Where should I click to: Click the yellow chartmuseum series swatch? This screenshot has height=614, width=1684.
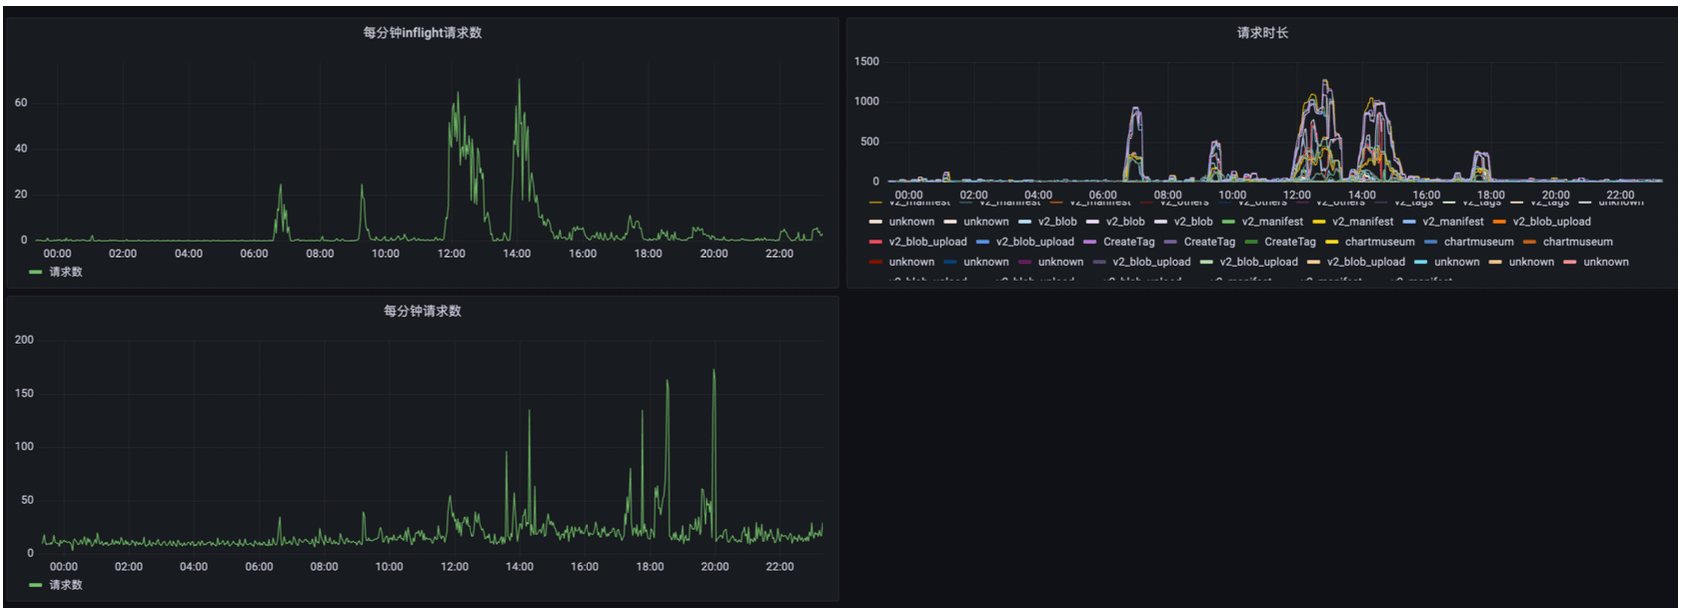(x=1331, y=242)
